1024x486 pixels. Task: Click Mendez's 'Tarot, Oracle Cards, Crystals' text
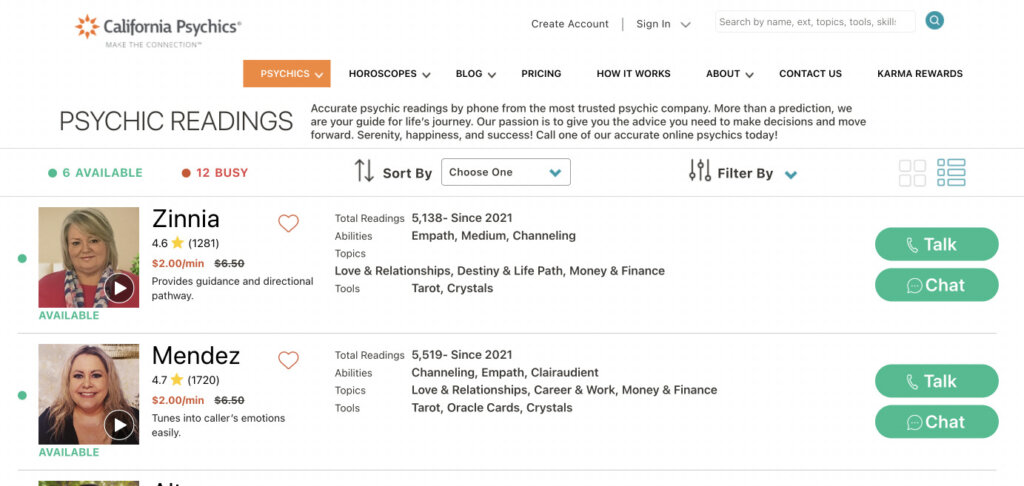pos(492,408)
